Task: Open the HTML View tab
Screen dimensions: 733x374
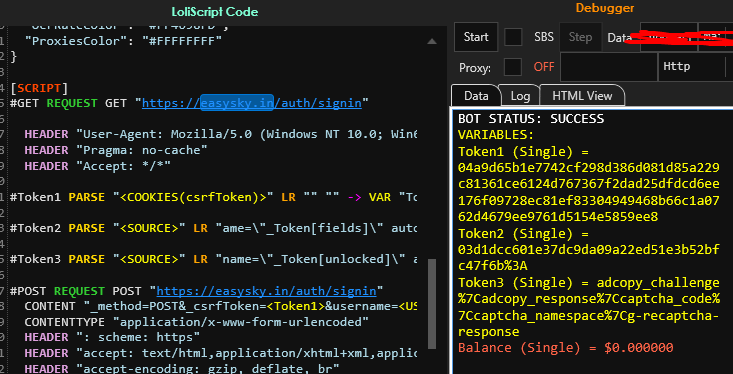Action: 582,96
